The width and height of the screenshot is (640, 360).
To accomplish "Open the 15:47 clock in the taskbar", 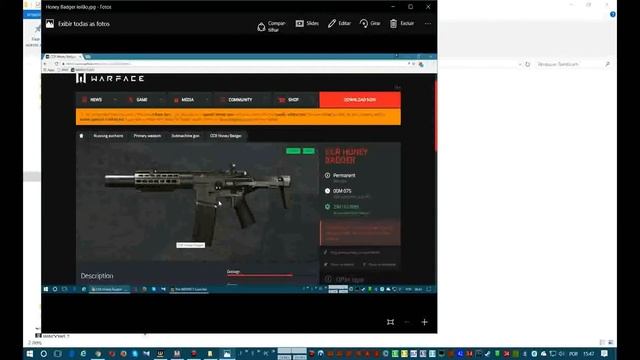I will pyautogui.click(x=588, y=354).
